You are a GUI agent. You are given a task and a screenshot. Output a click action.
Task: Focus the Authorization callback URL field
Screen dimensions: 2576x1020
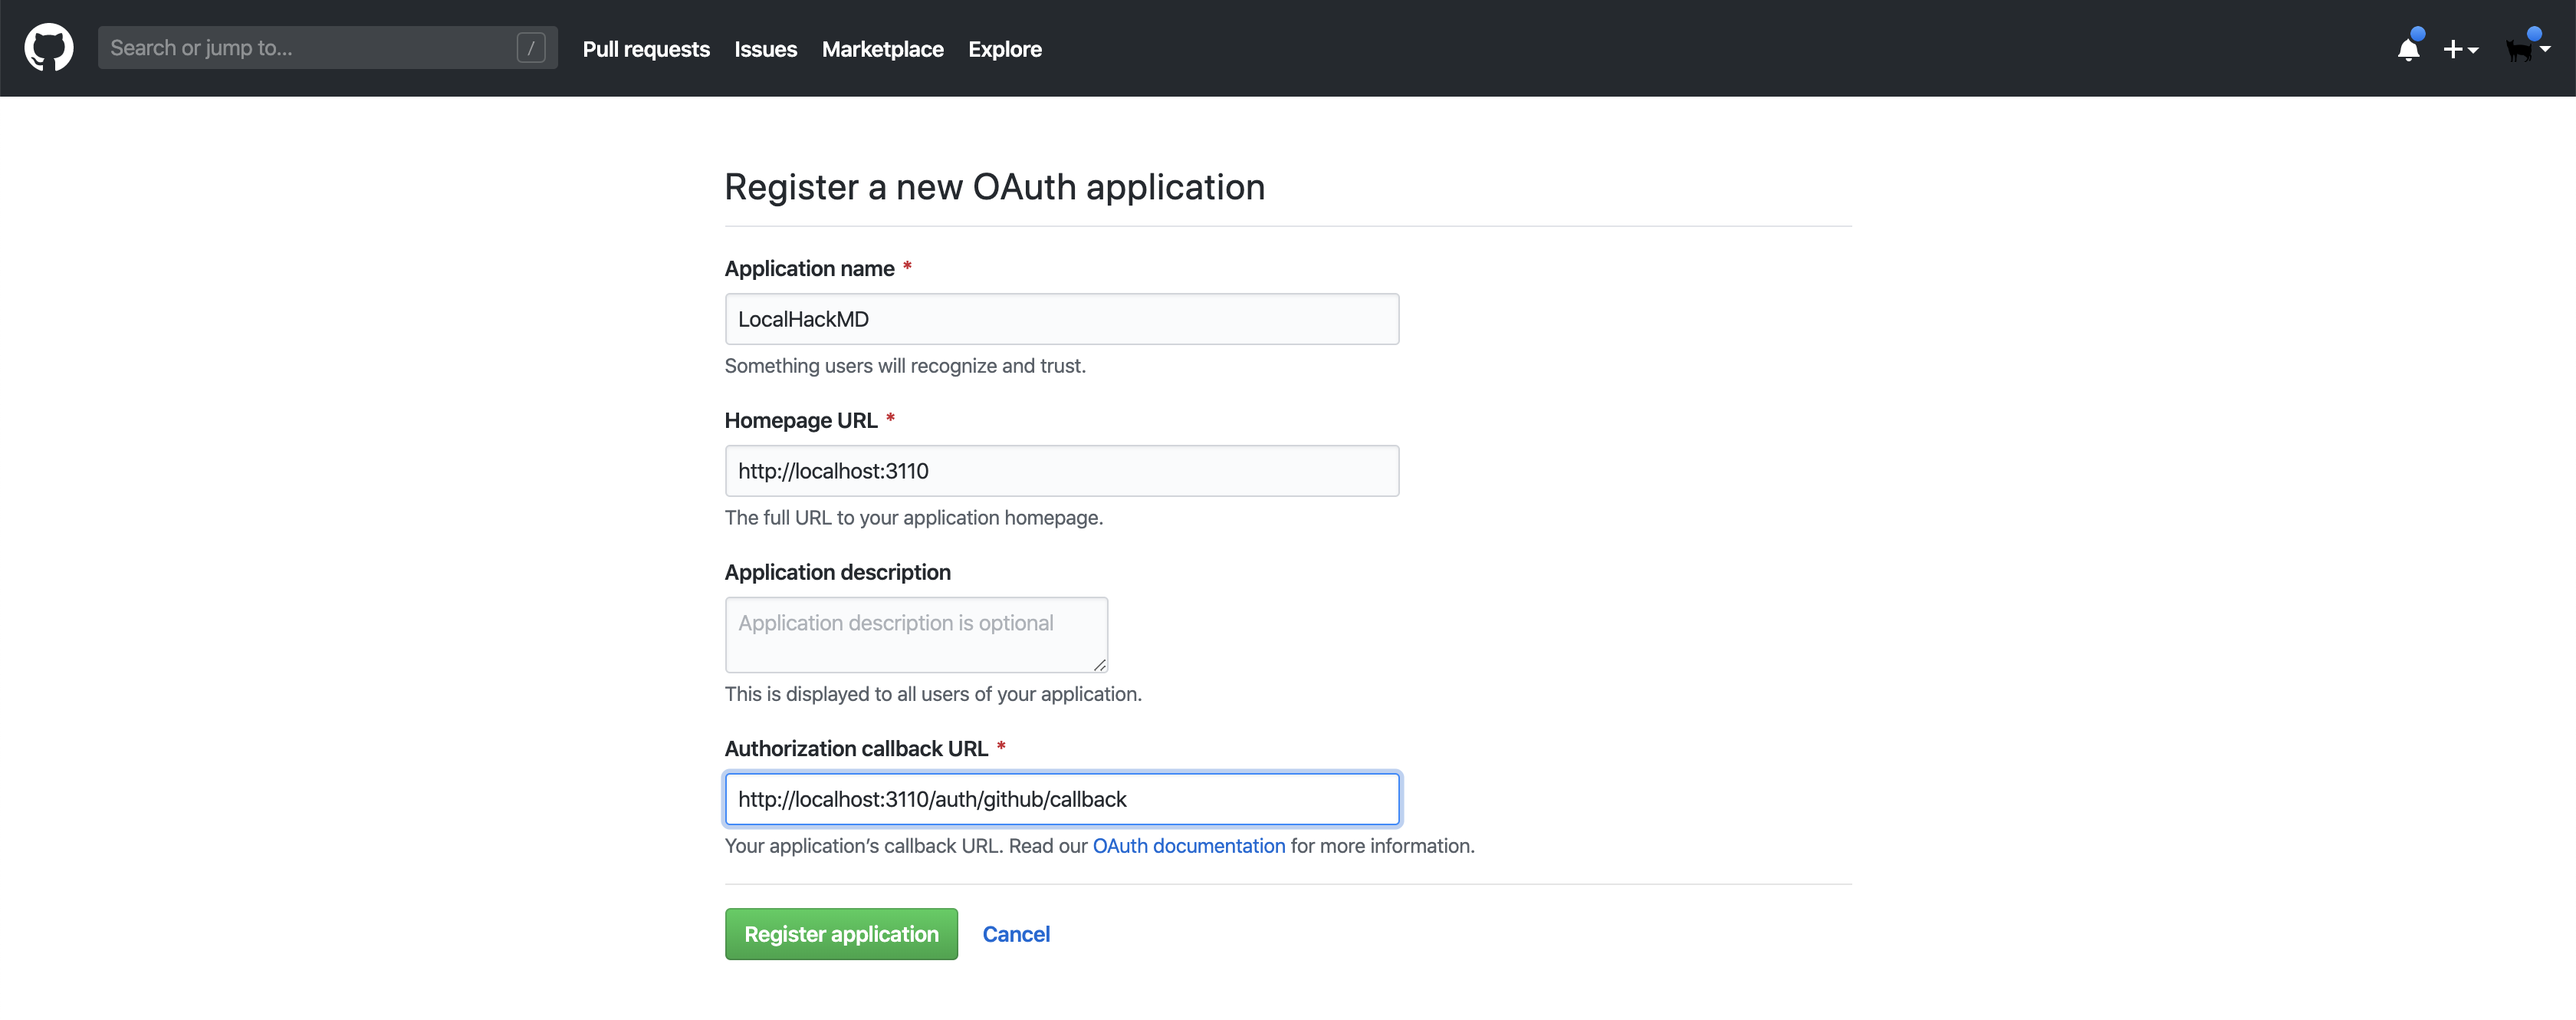[1061, 799]
